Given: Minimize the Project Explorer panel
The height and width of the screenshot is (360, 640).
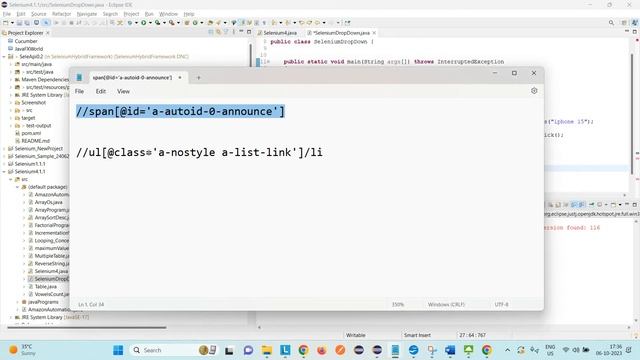Looking at the screenshot, I should point(241,31).
